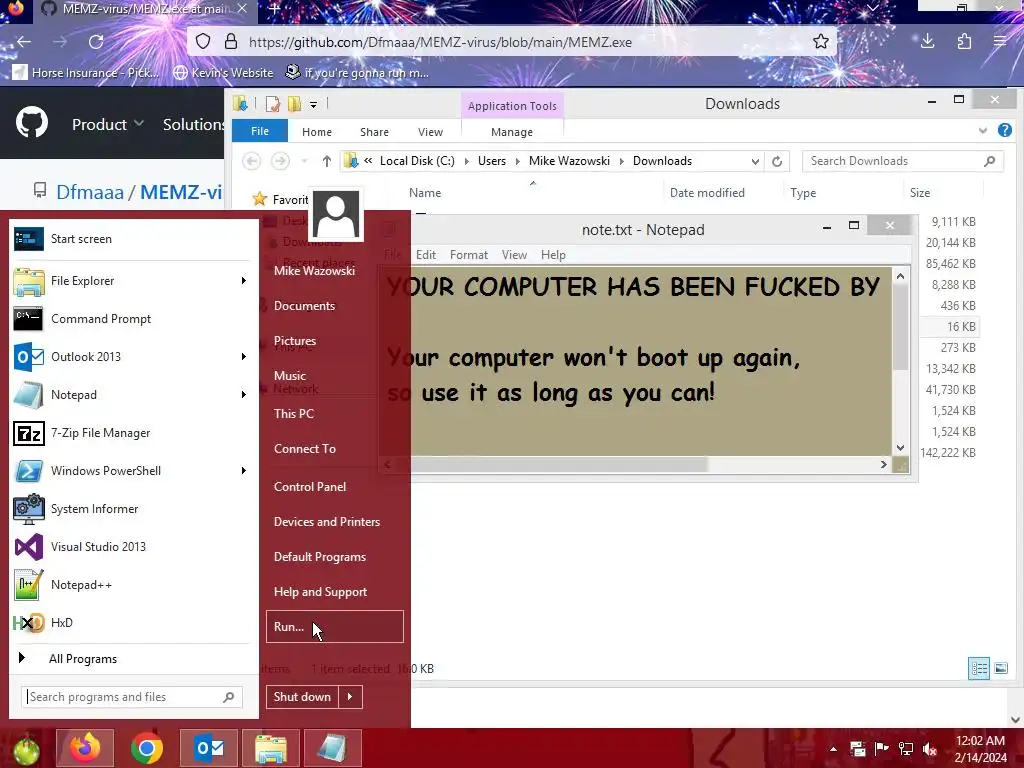Open the network tray icon

tap(906, 749)
